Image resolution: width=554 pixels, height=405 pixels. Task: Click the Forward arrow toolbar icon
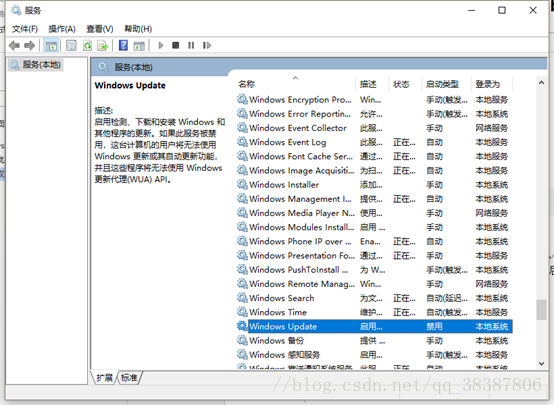click(x=29, y=45)
